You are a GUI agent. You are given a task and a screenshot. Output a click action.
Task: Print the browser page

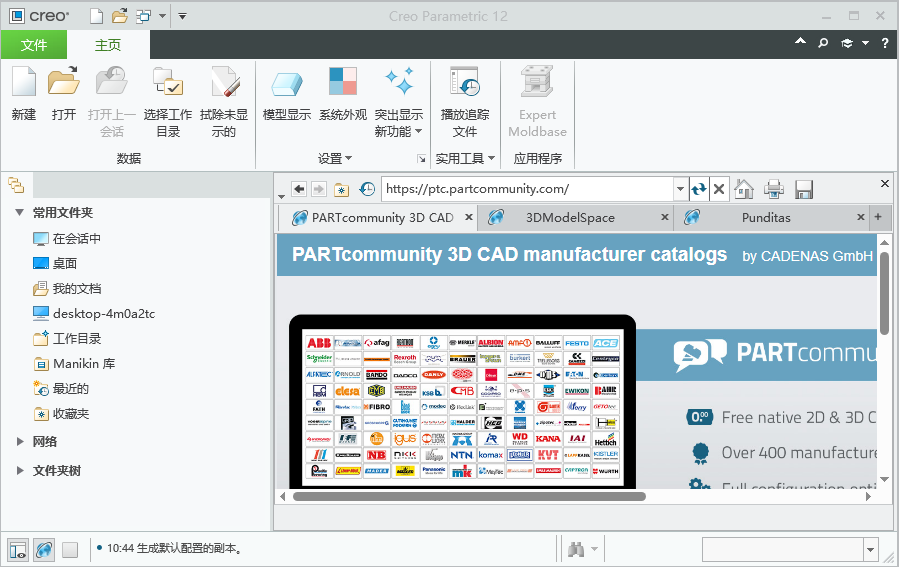[x=774, y=189]
